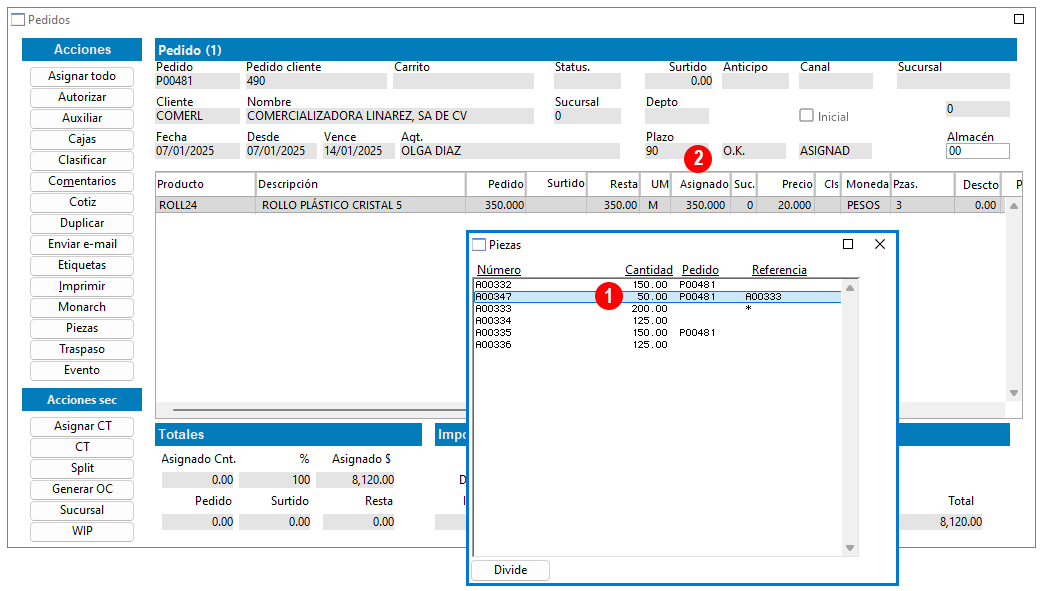
Task: Select the Clasificar action
Action: coord(82,160)
